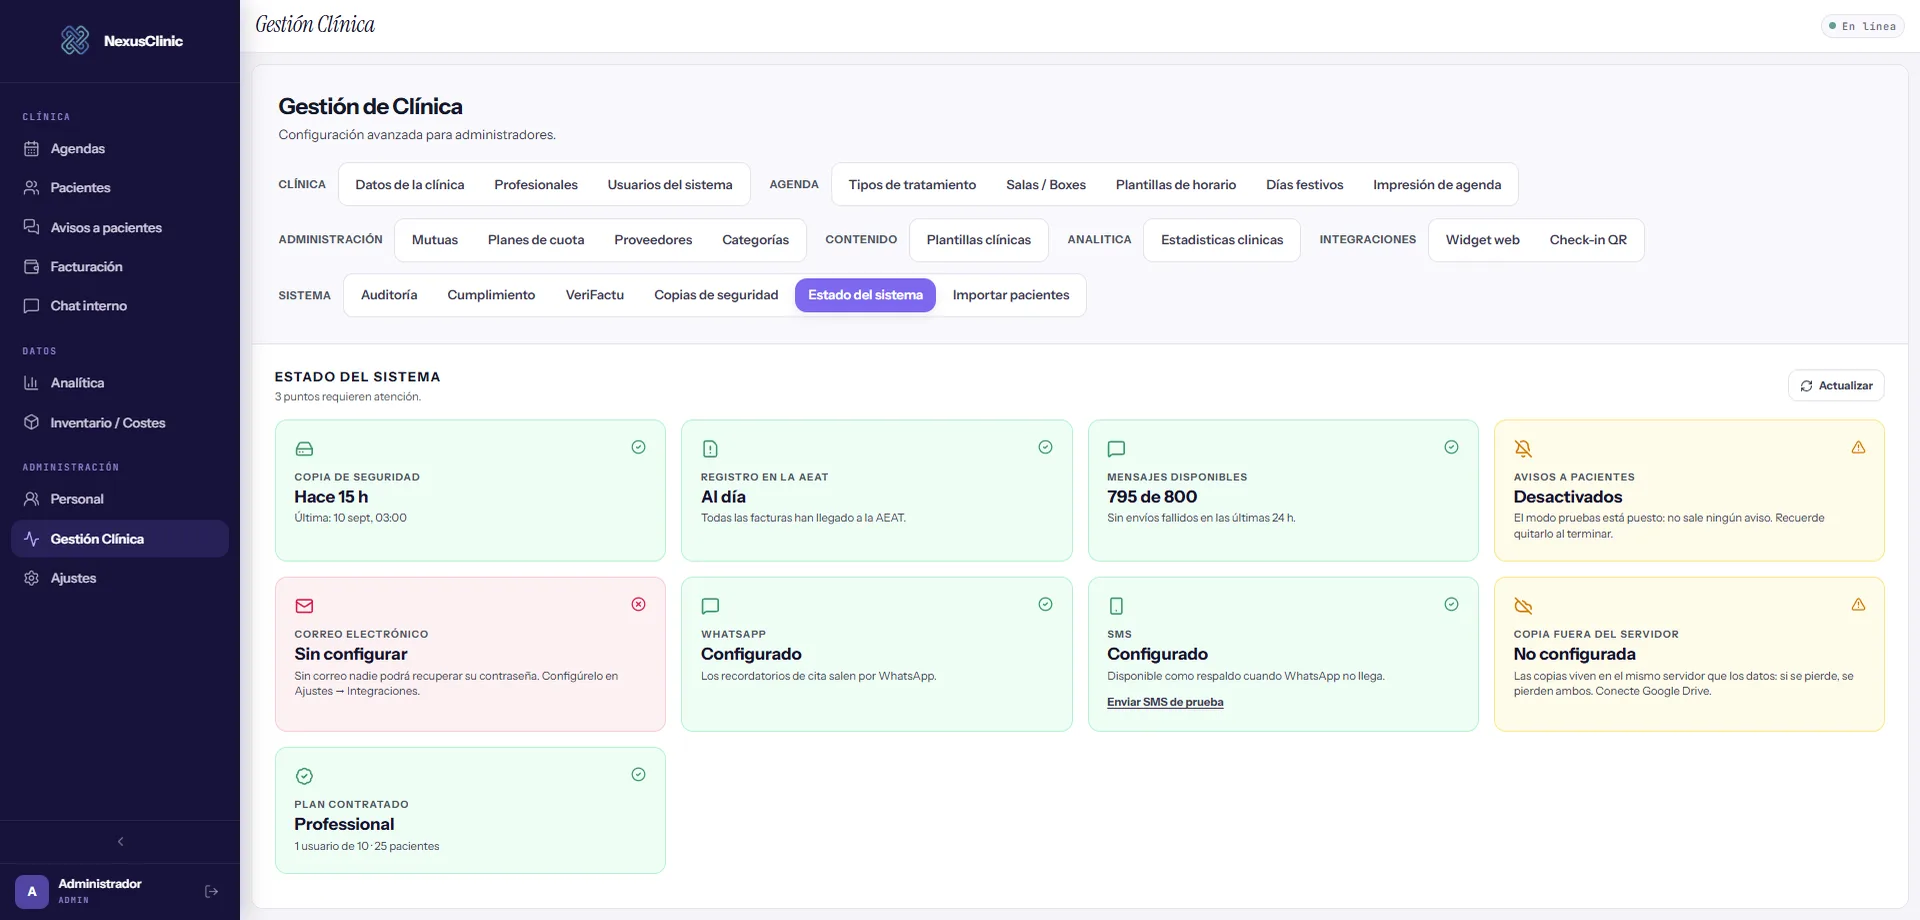The width and height of the screenshot is (1920, 920).
Task: Select the Estadísticas clínicas tab
Action: 1222,240
